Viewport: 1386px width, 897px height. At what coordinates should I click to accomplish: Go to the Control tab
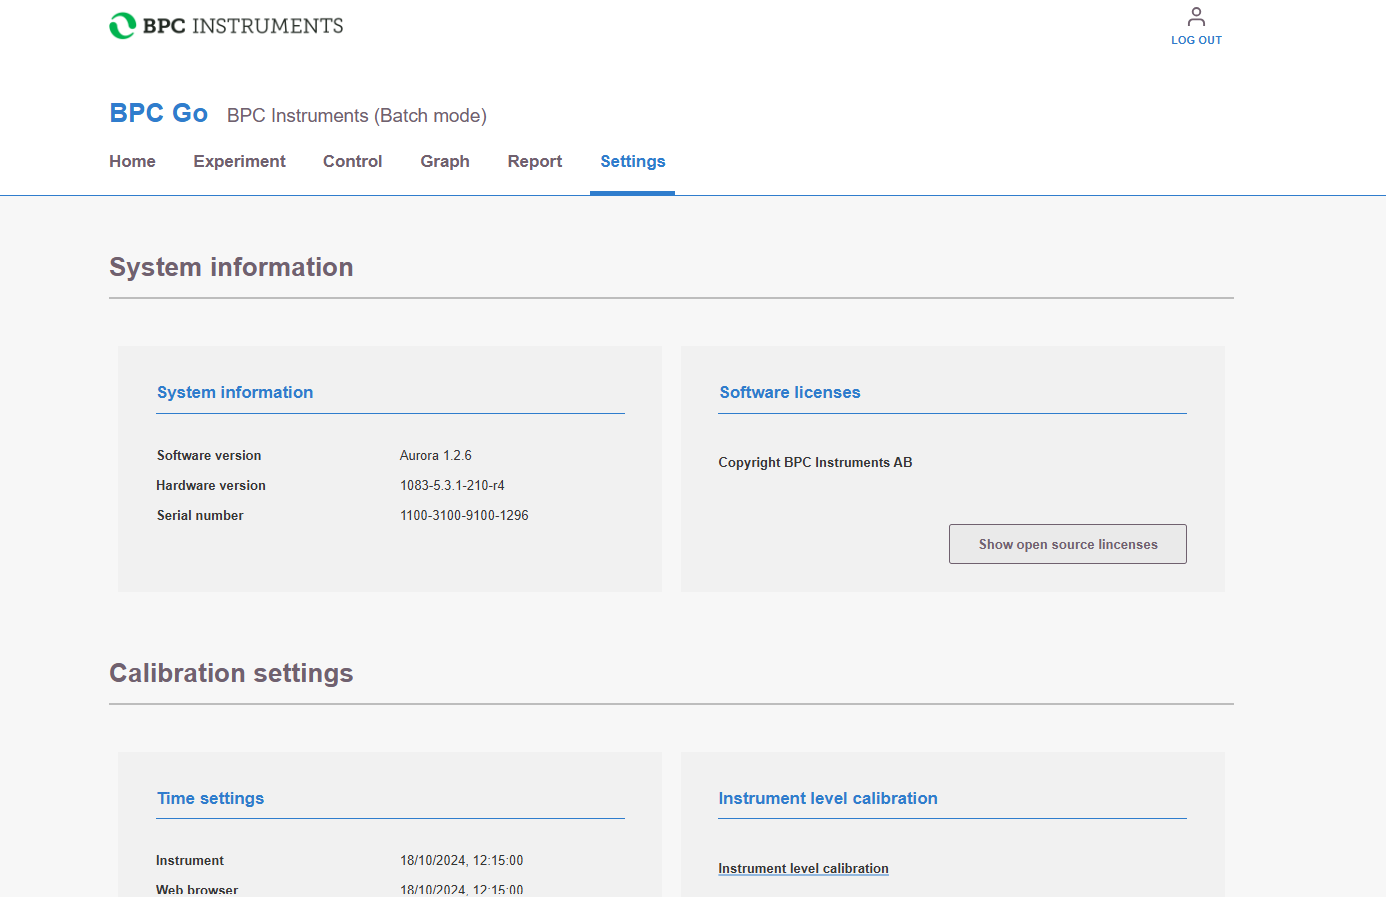point(352,161)
